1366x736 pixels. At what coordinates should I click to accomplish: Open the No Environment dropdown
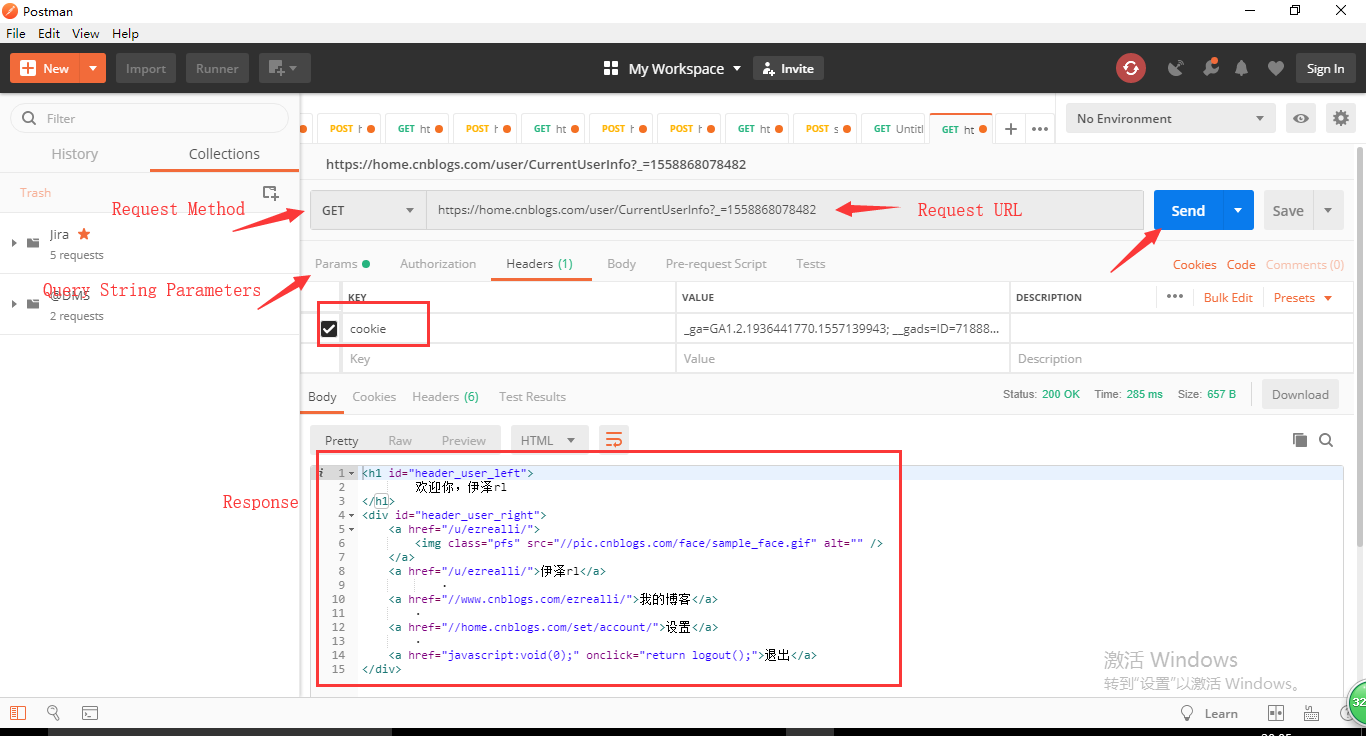1170,118
